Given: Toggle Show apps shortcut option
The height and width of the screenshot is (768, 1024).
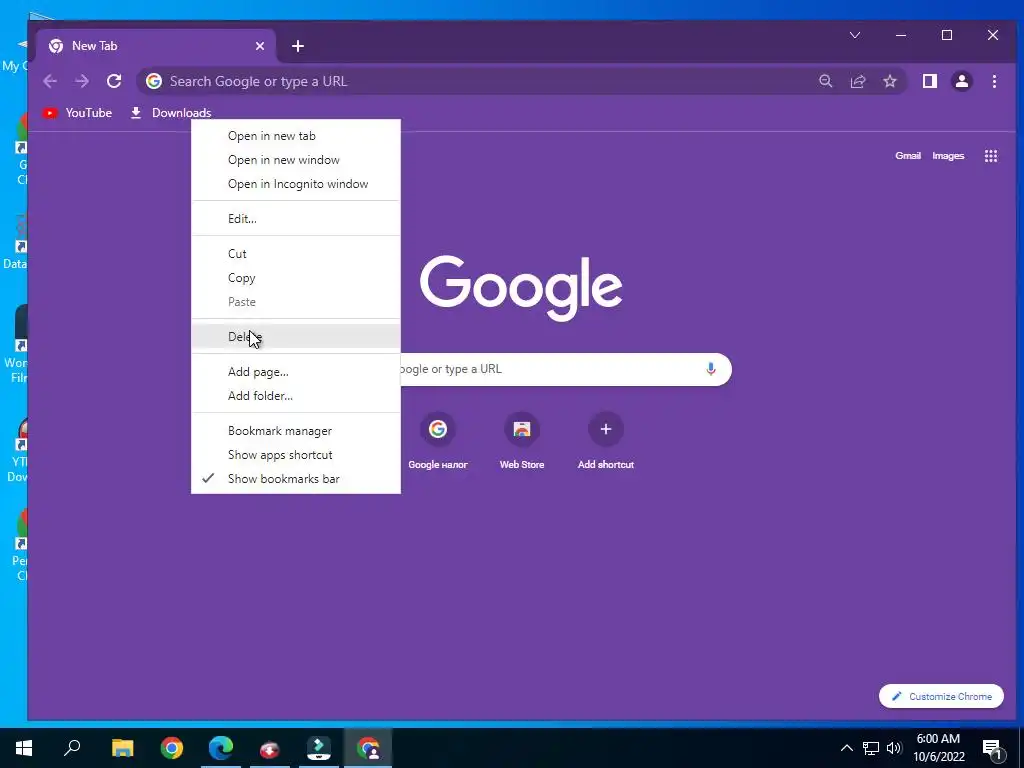Looking at the screenshot, I should tap(296, 455).
